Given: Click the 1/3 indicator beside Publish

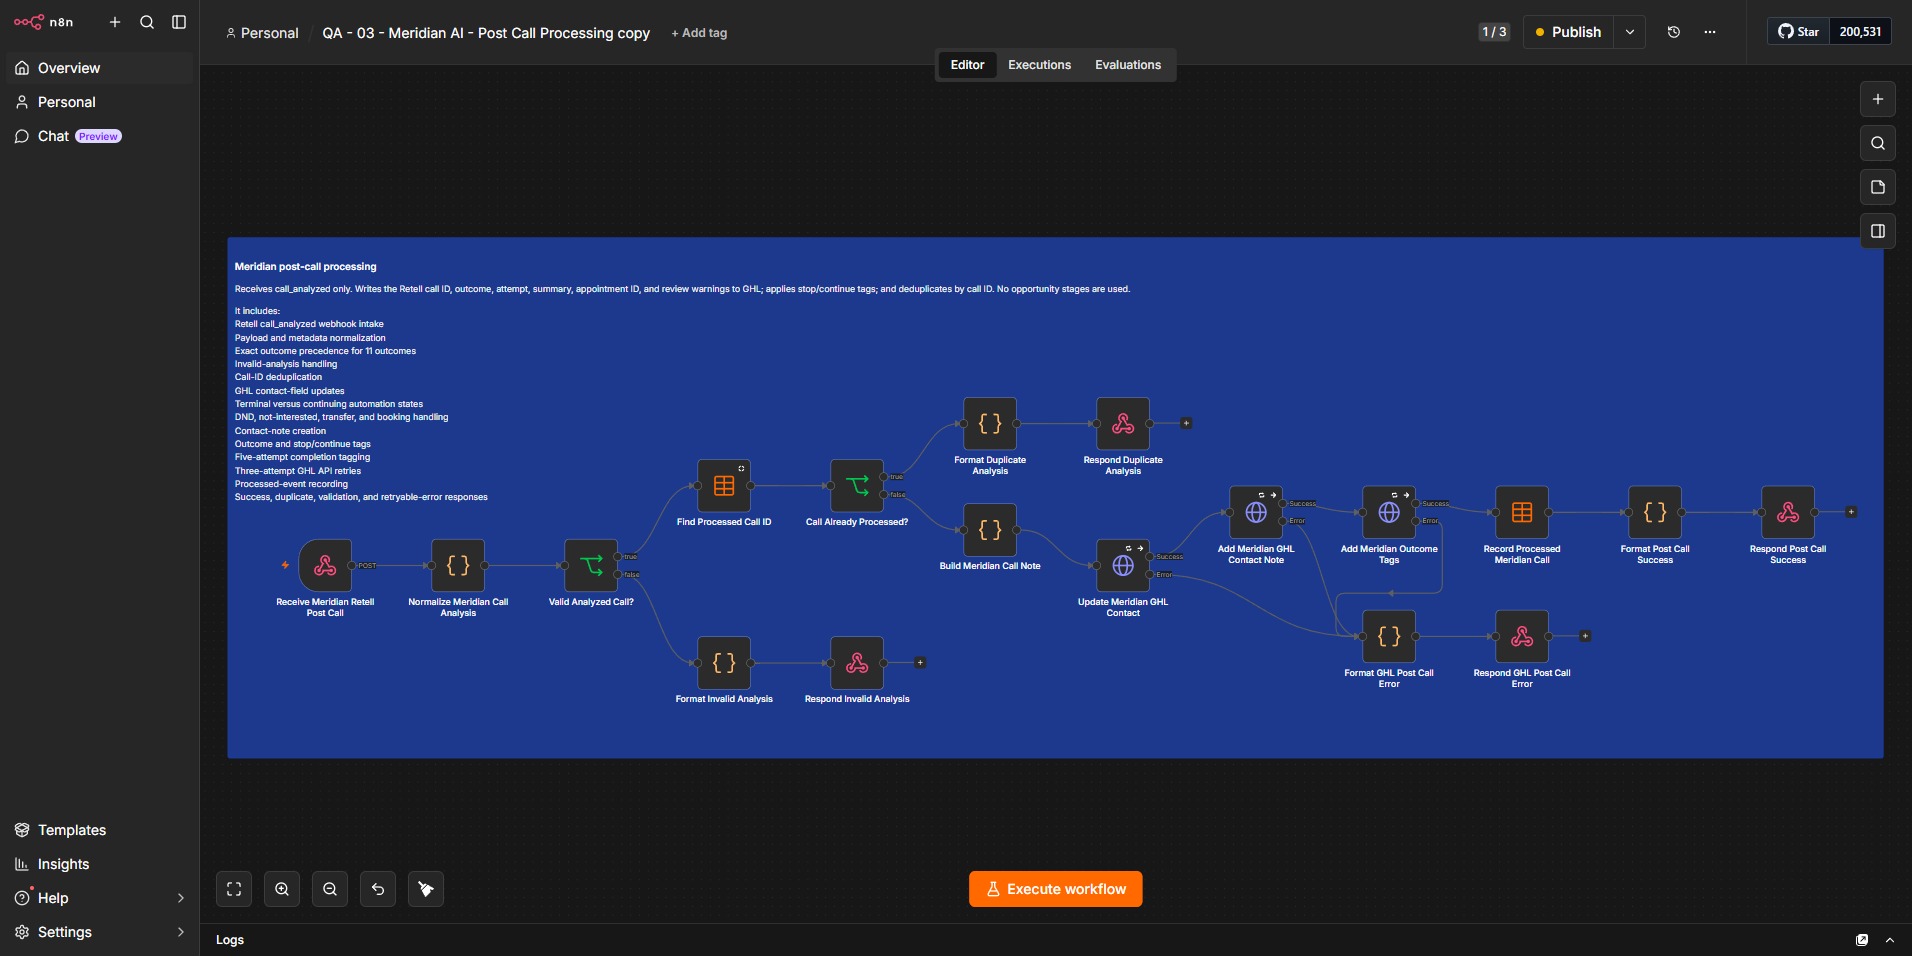Looking at the screenshot, I should tap(1494, 32).
